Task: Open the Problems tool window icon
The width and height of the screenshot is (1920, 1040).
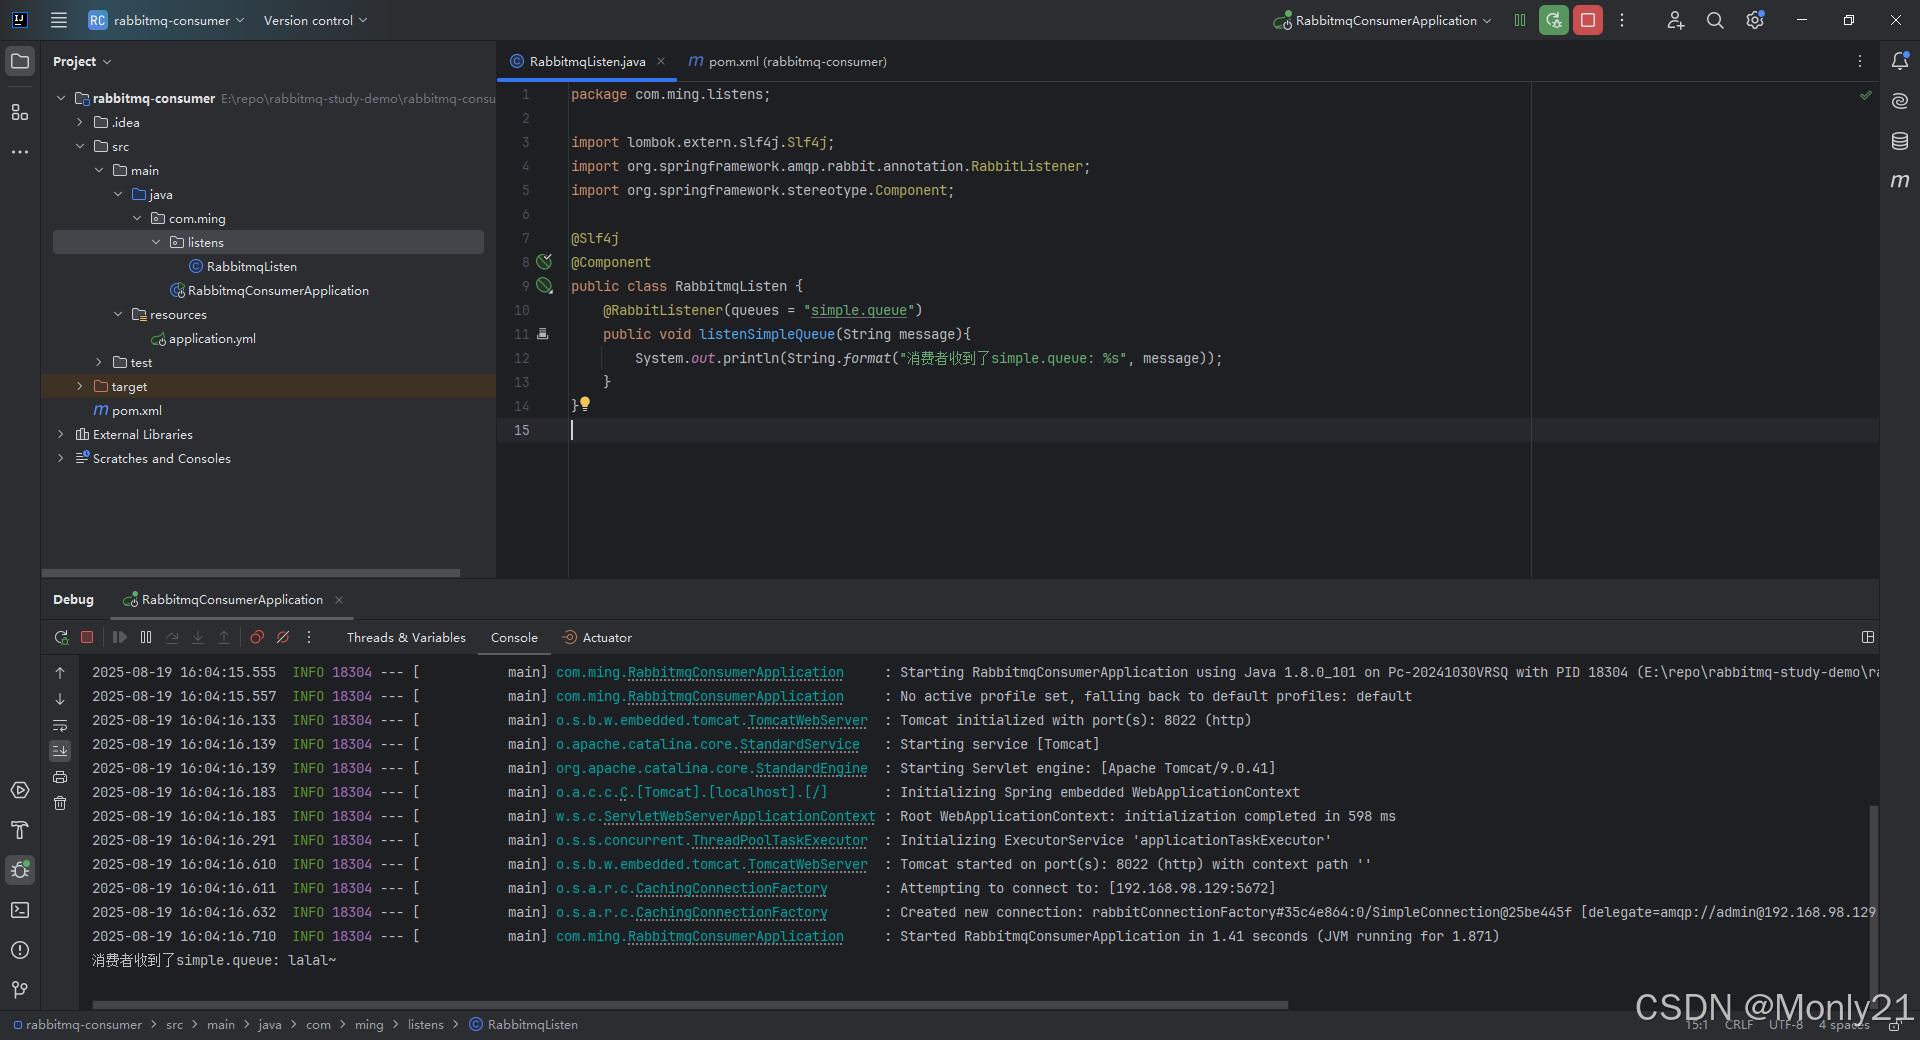Action: pos(20,950)
